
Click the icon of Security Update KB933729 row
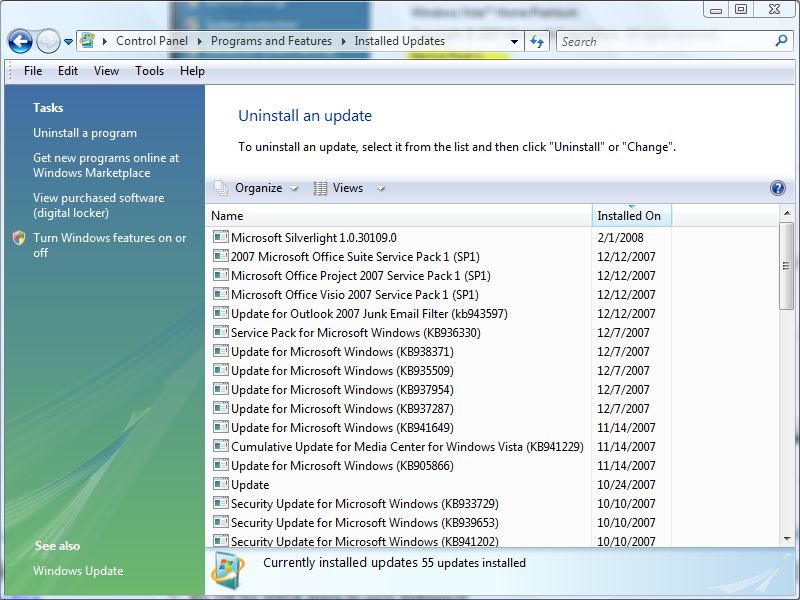220,503
